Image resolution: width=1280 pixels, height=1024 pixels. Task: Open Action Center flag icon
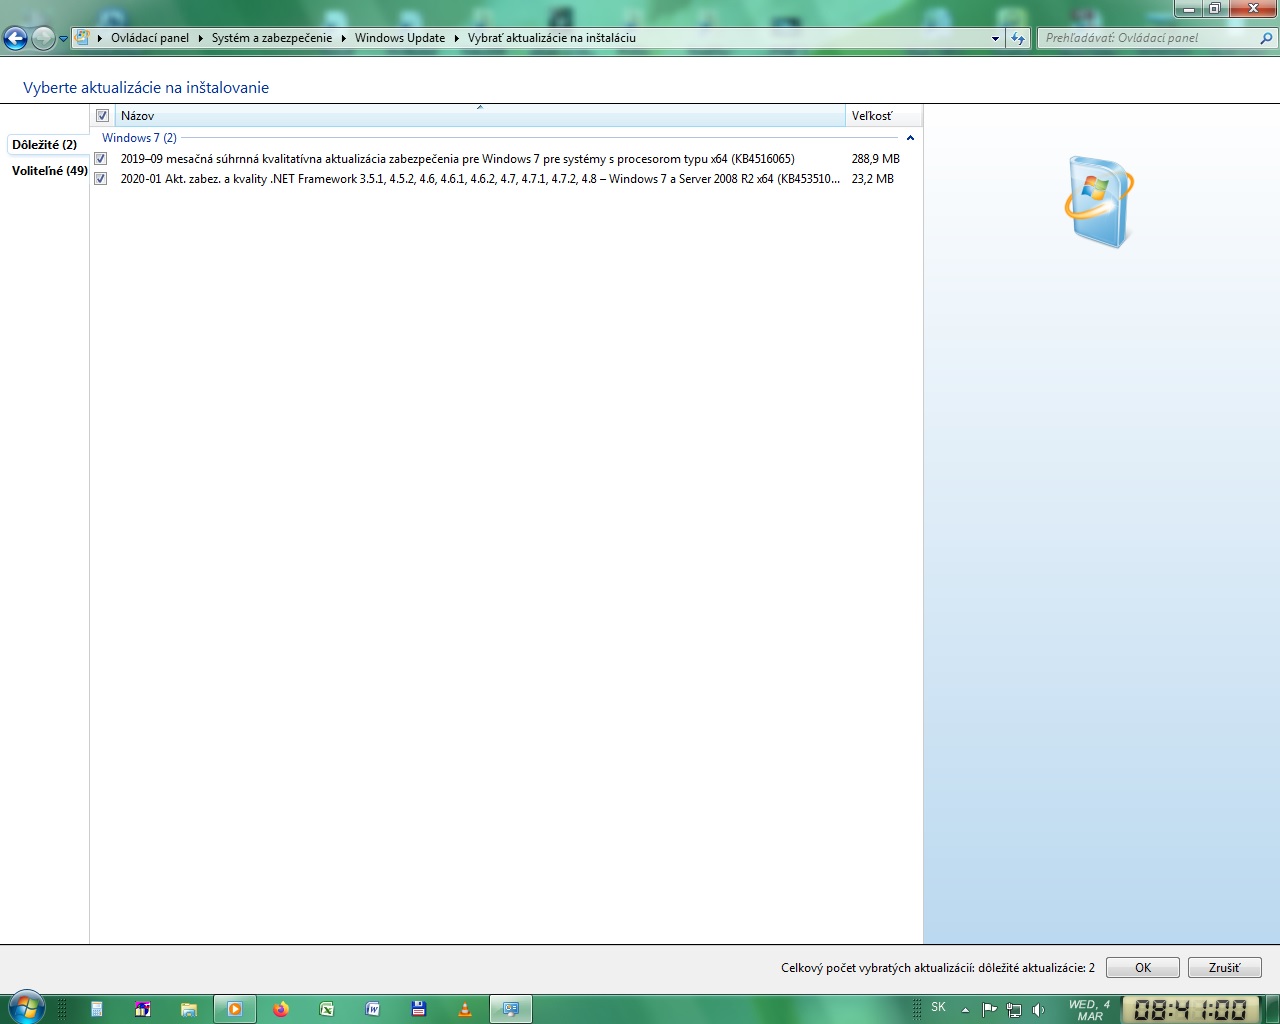click(989, 1010)
